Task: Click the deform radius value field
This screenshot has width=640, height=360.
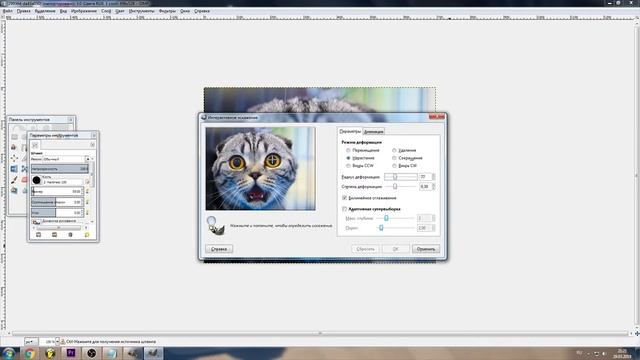Action: click(425, 177)
